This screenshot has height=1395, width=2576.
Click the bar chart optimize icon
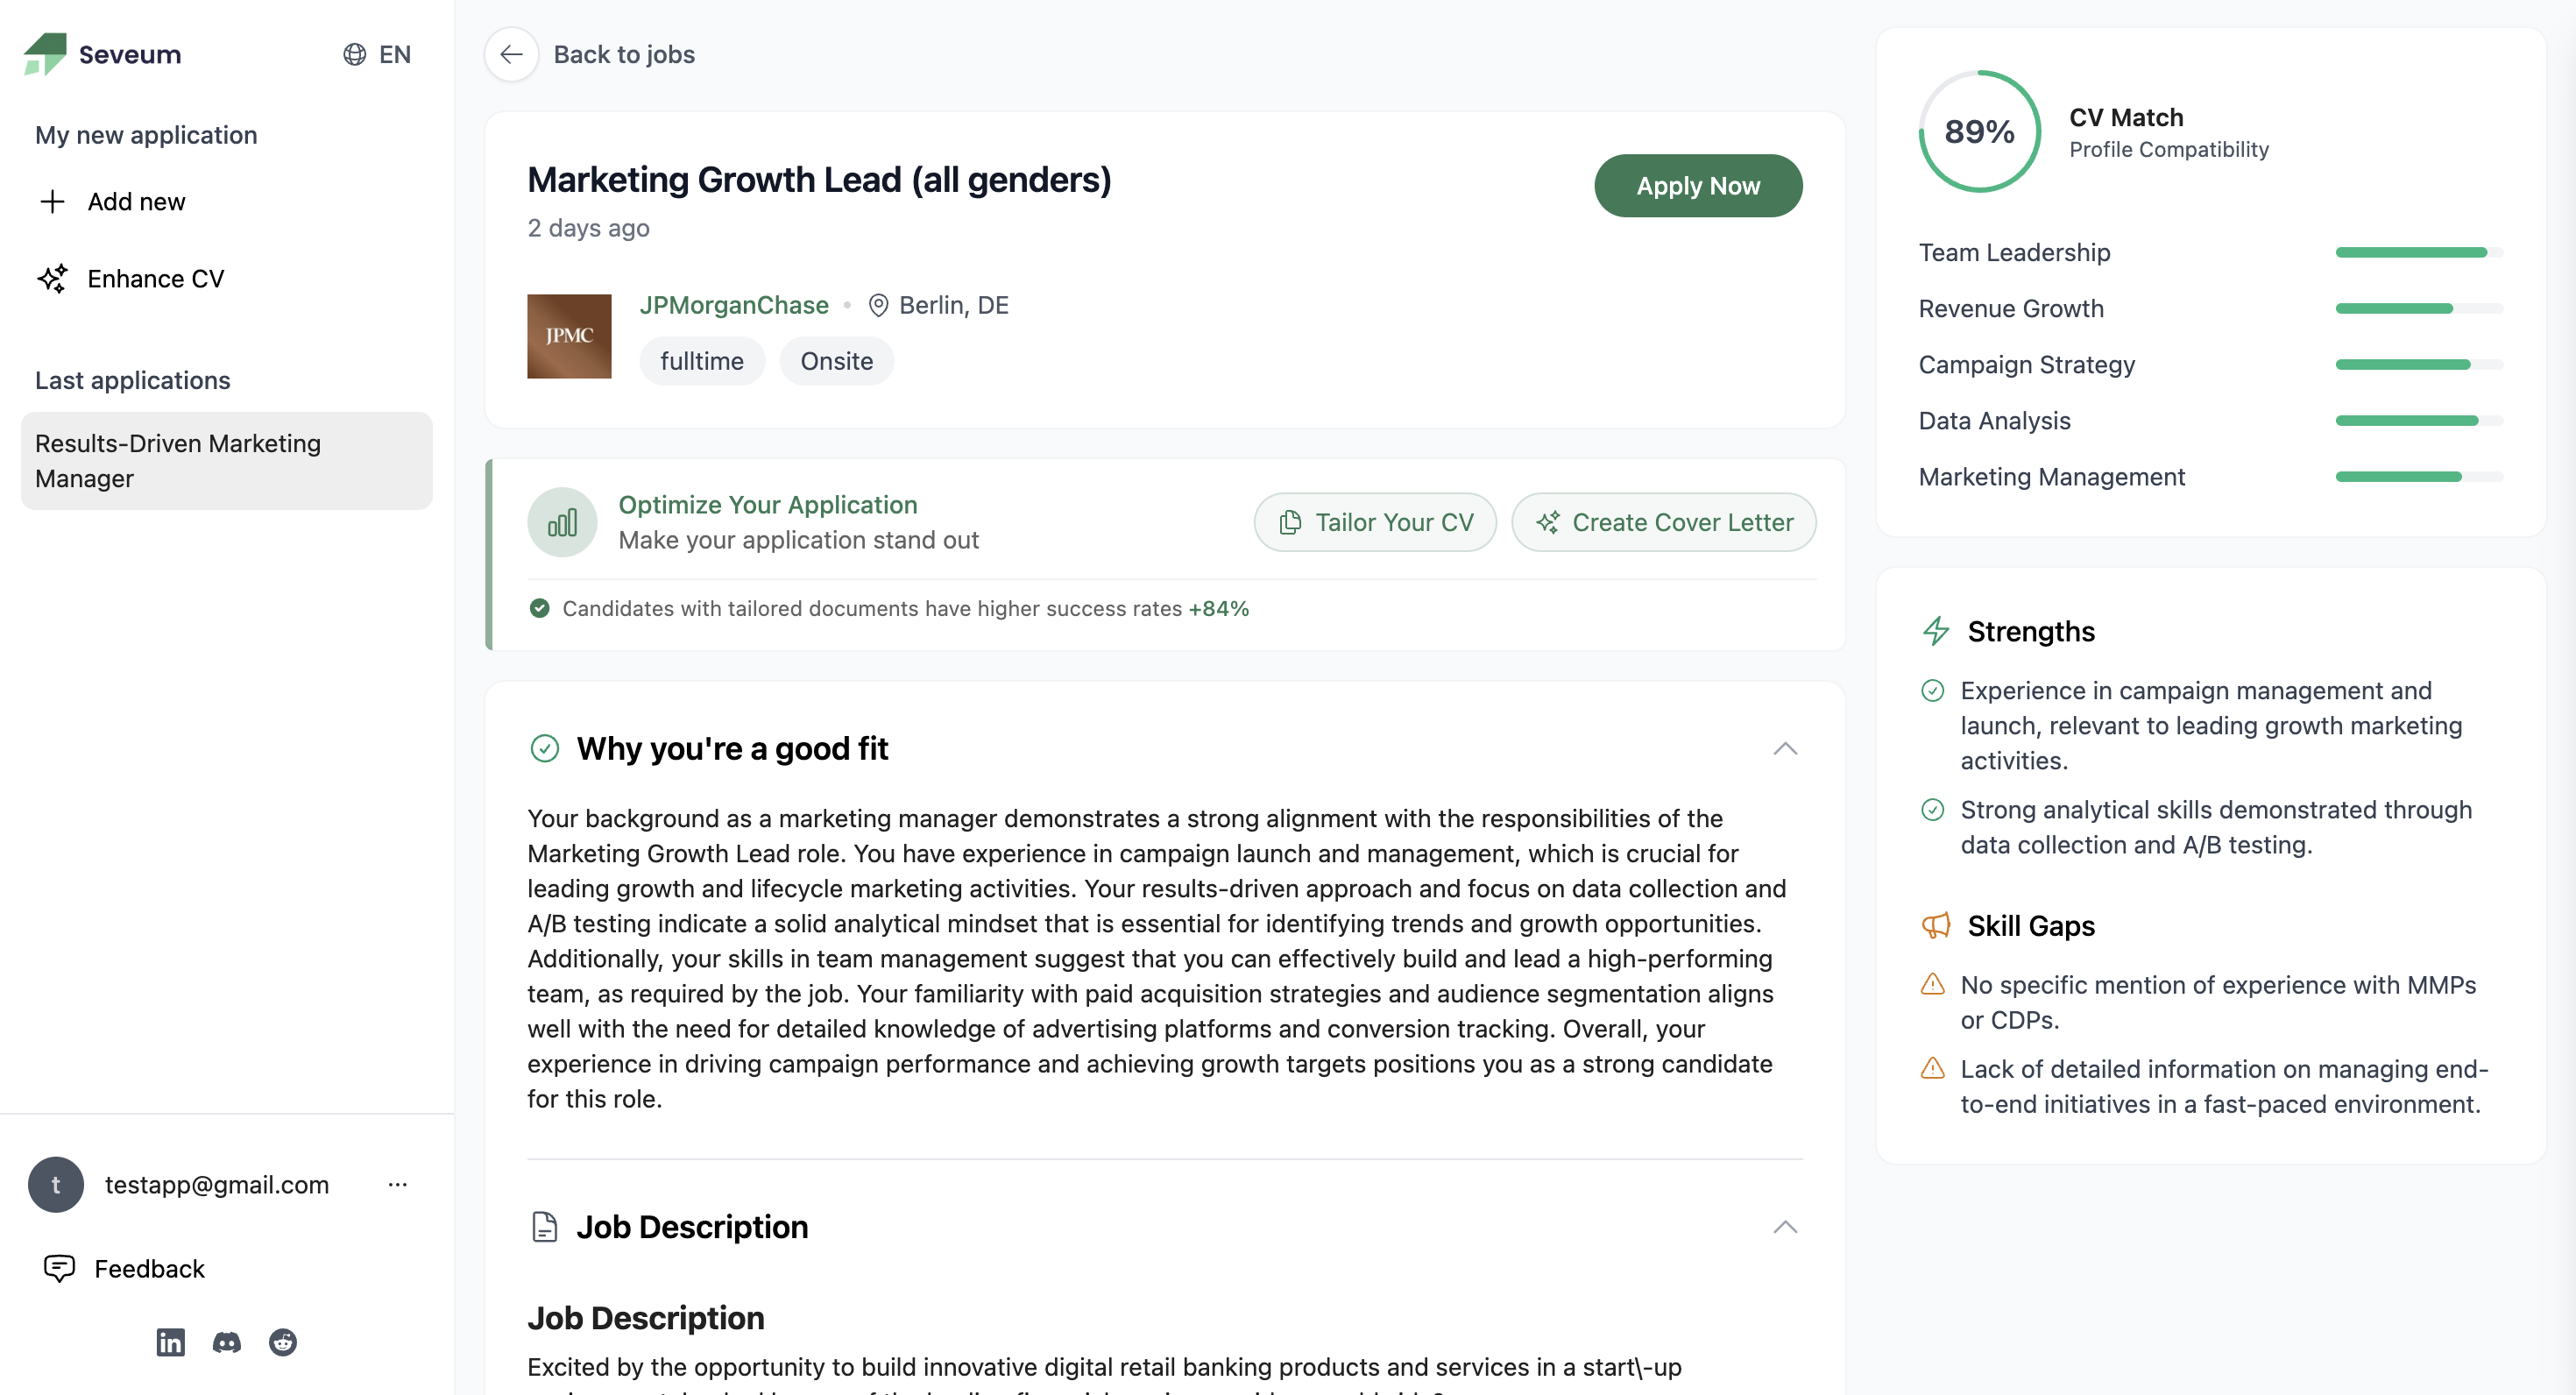point(562,522)
